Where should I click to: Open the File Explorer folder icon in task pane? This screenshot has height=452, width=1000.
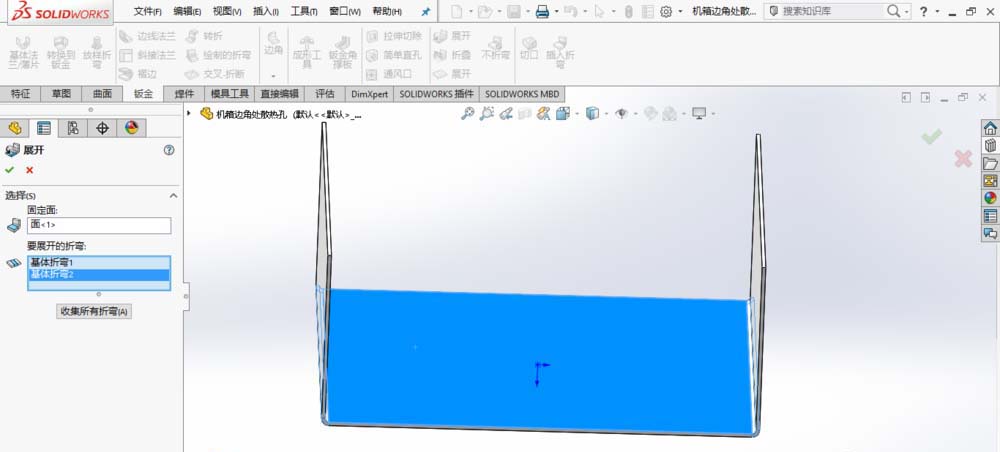point(990,163)
